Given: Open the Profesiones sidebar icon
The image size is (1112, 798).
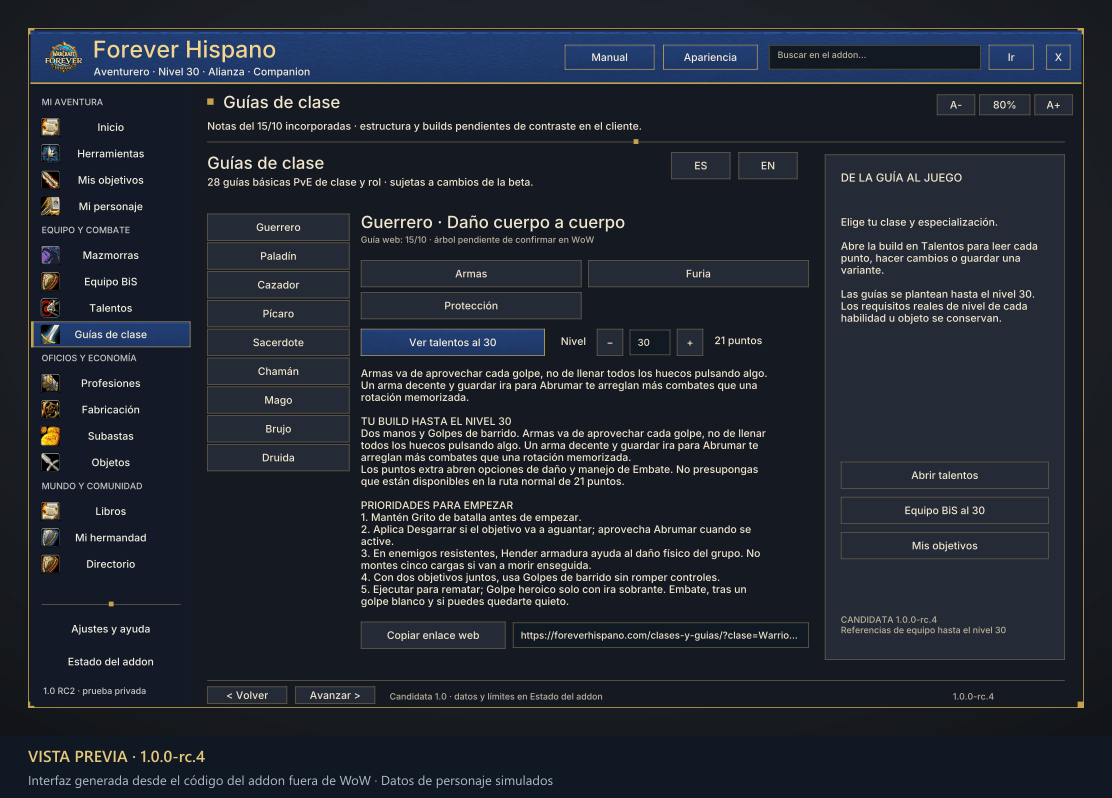Looking at the screenshot, I should click(x=50, y=383).
